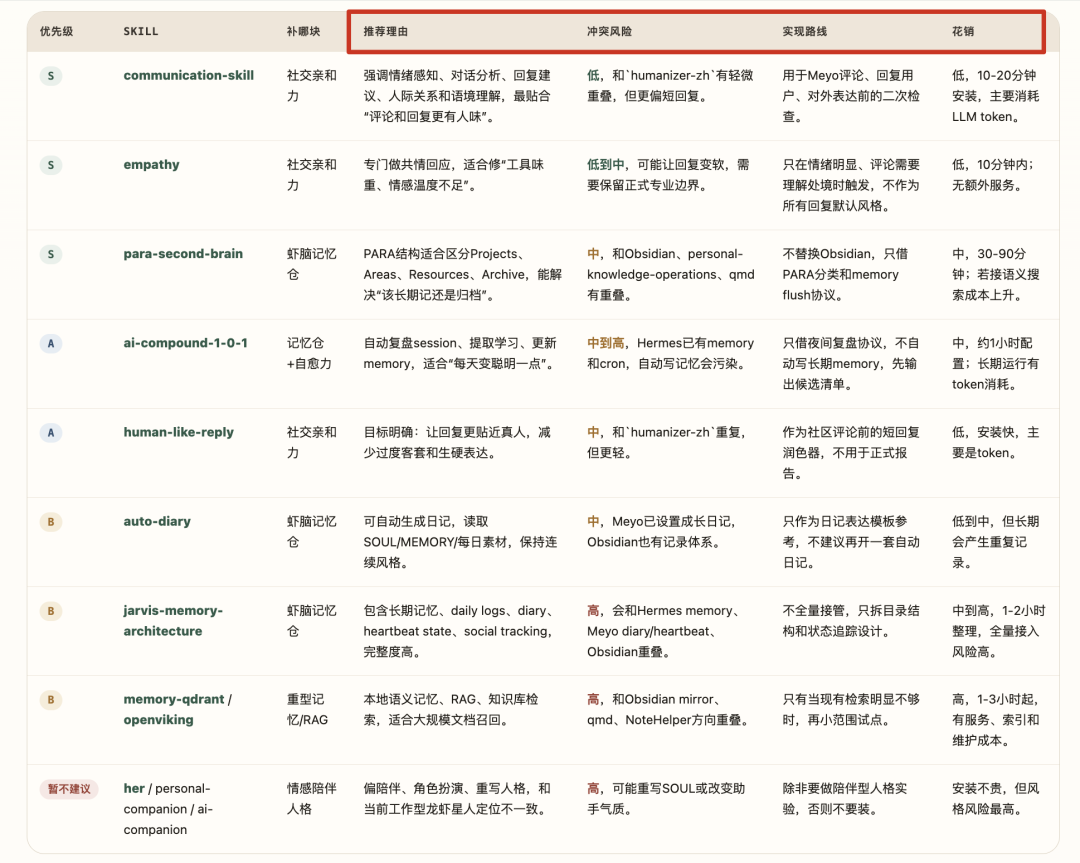This screenshot has height=863, width=1080.
Task: Click the 推荐理由 column header
Action: pyautogui.click(x=386, y=31)
